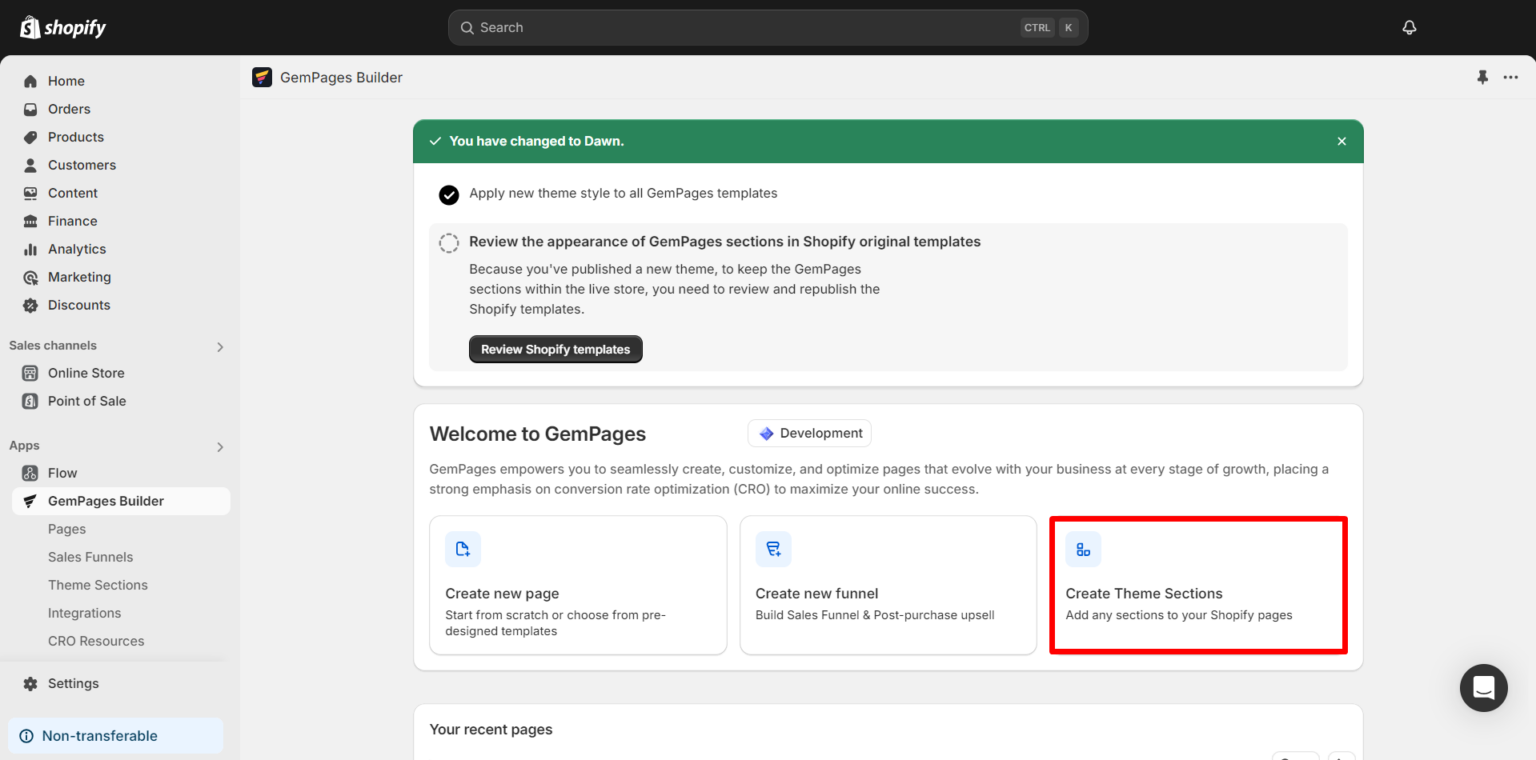Open the Create Theme Sections card
The image size is (1536, 760).
coord(1197,585)
